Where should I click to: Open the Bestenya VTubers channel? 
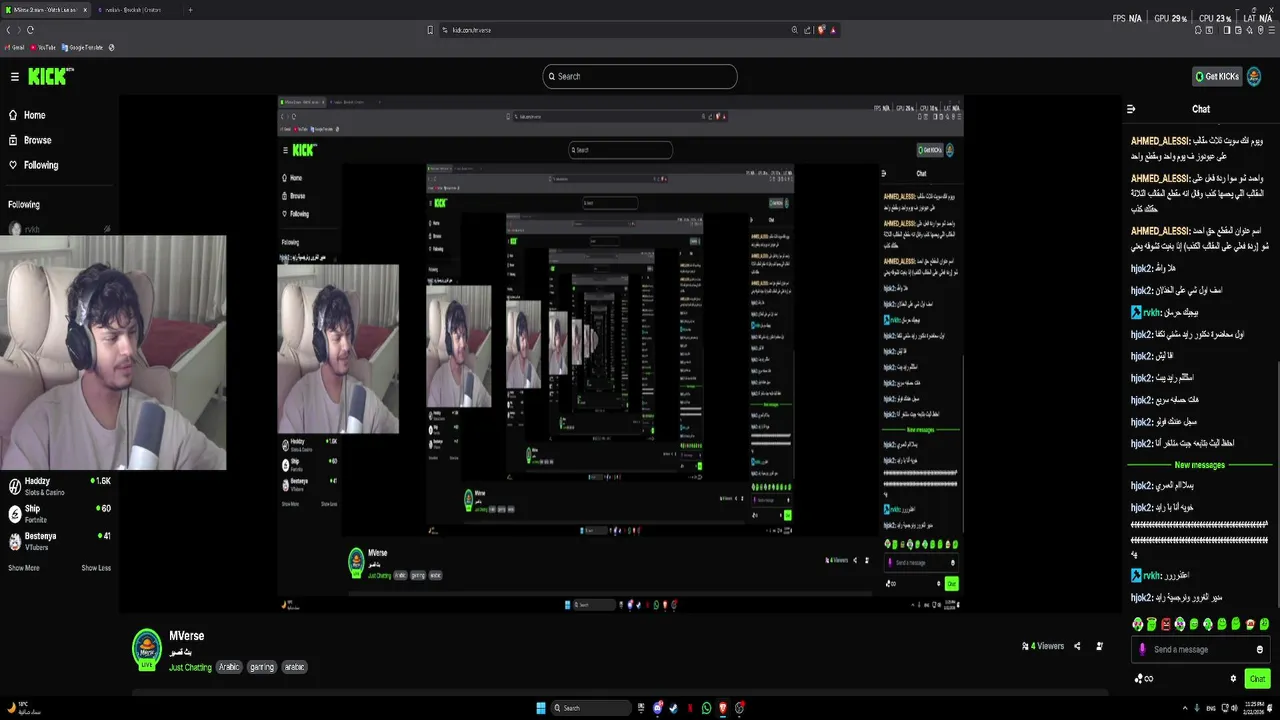(x=60, y=541)
